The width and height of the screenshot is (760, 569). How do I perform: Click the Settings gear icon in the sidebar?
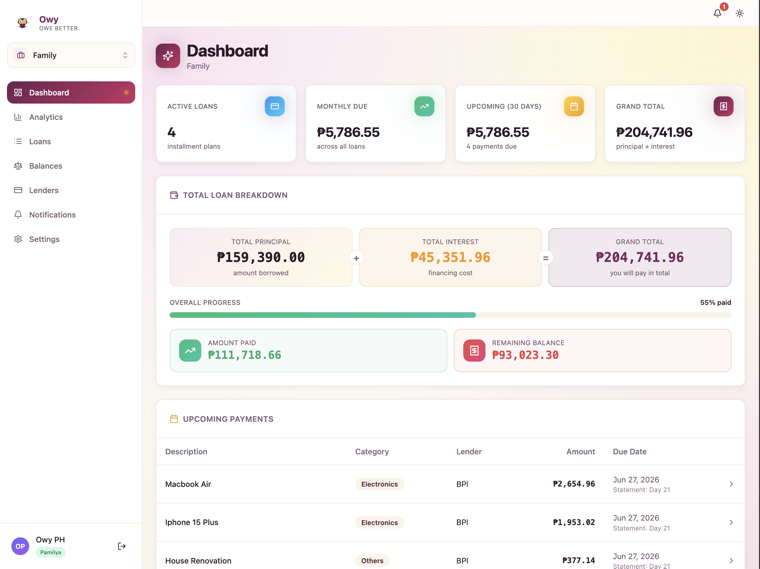18,239
